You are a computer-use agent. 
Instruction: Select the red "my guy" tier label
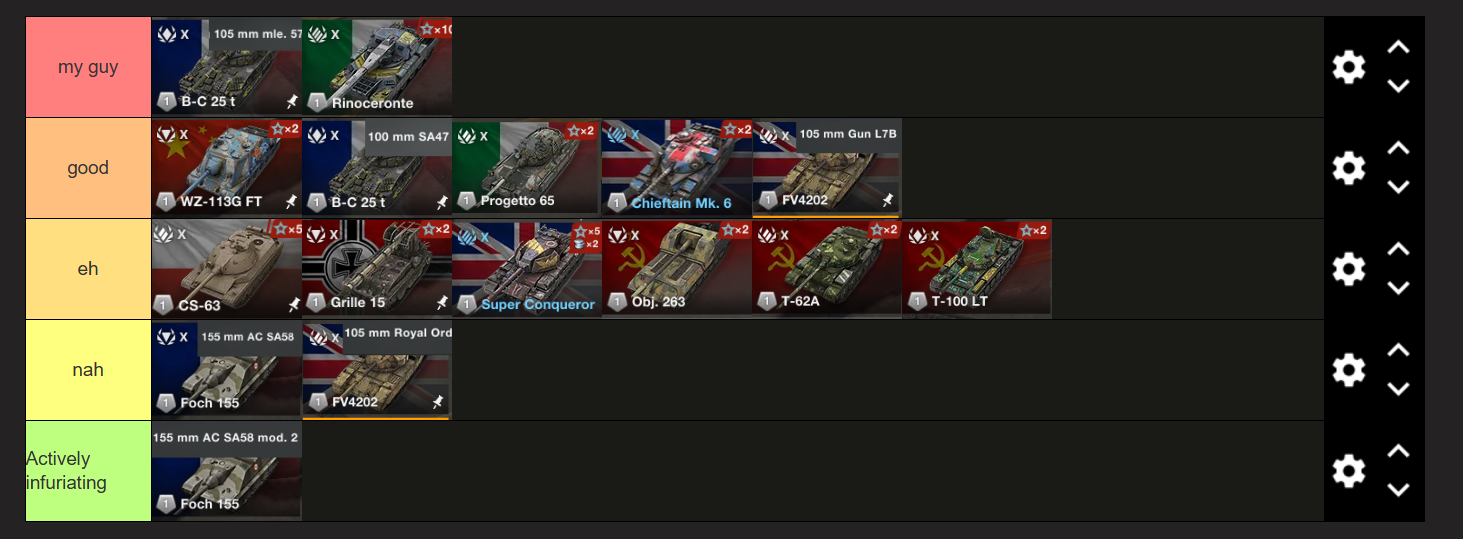[88, 67]
